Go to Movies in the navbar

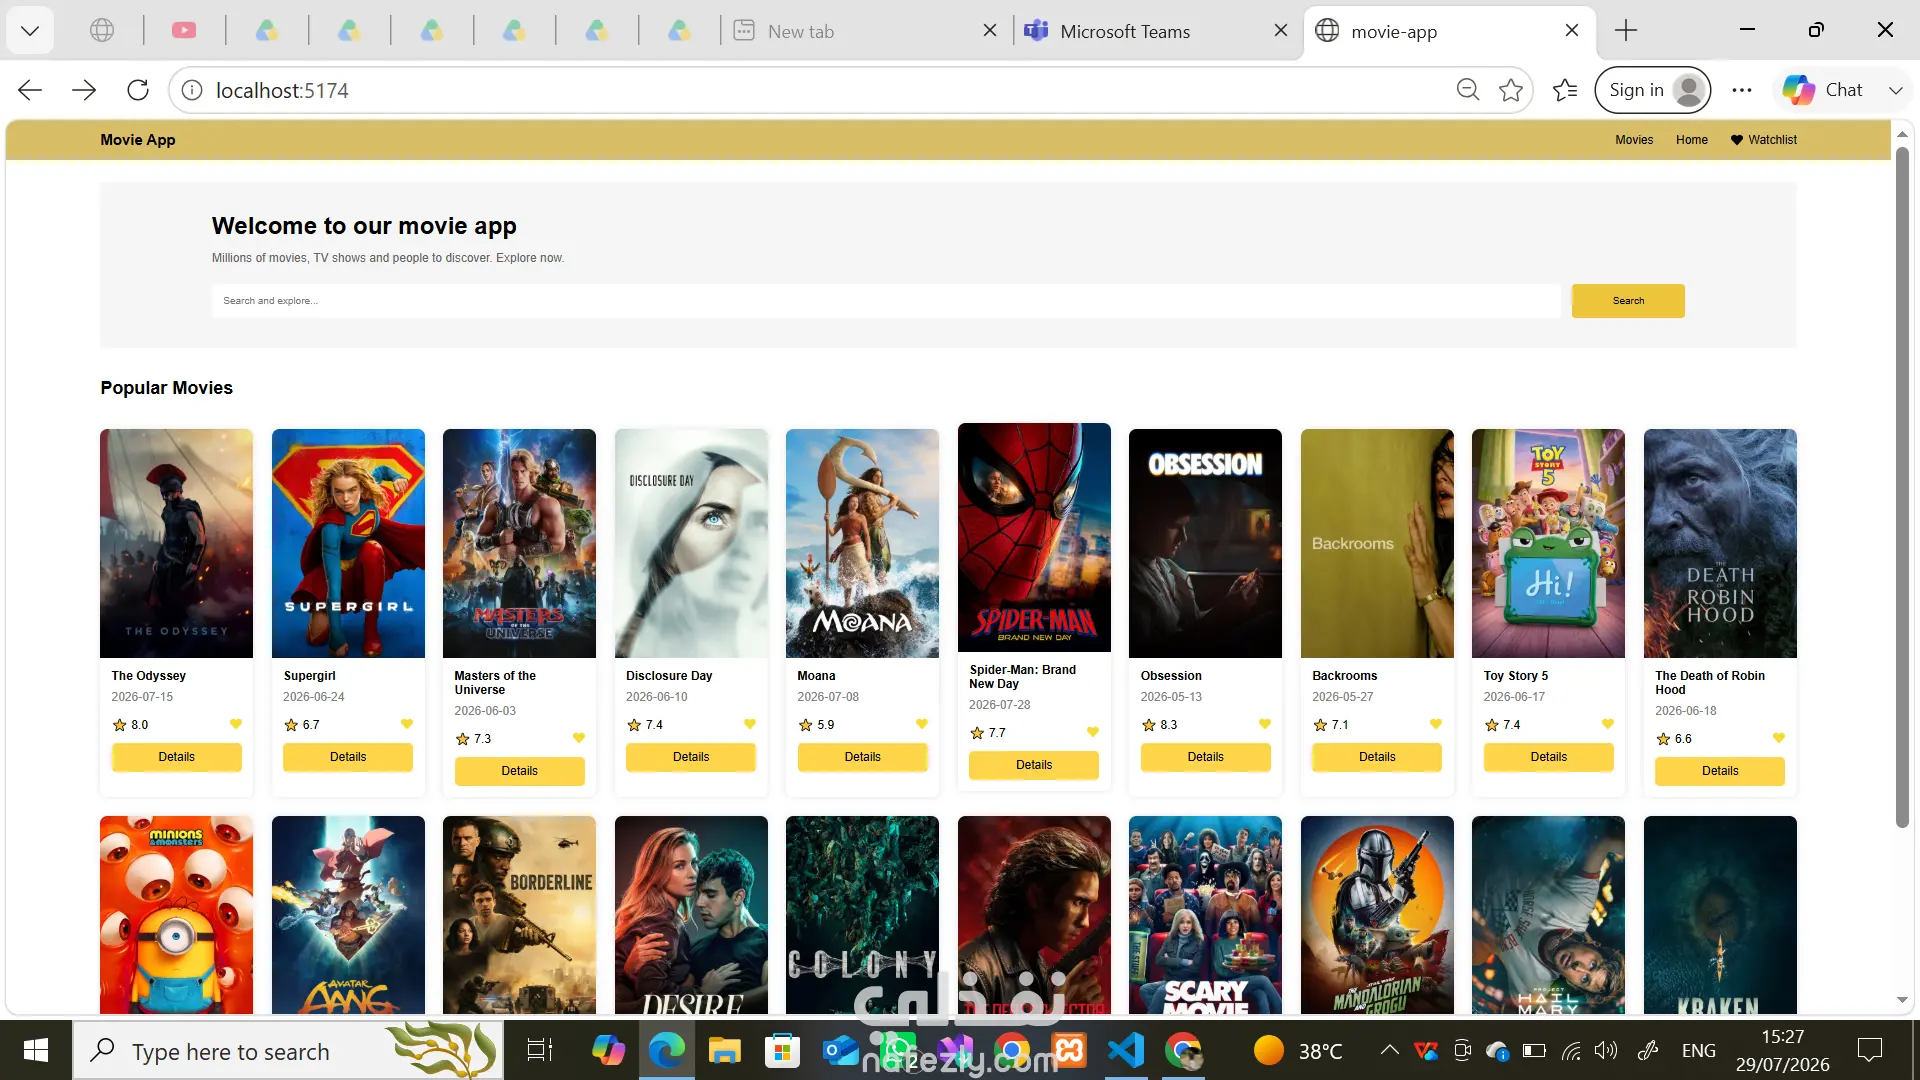click(x=1634, y=140)
